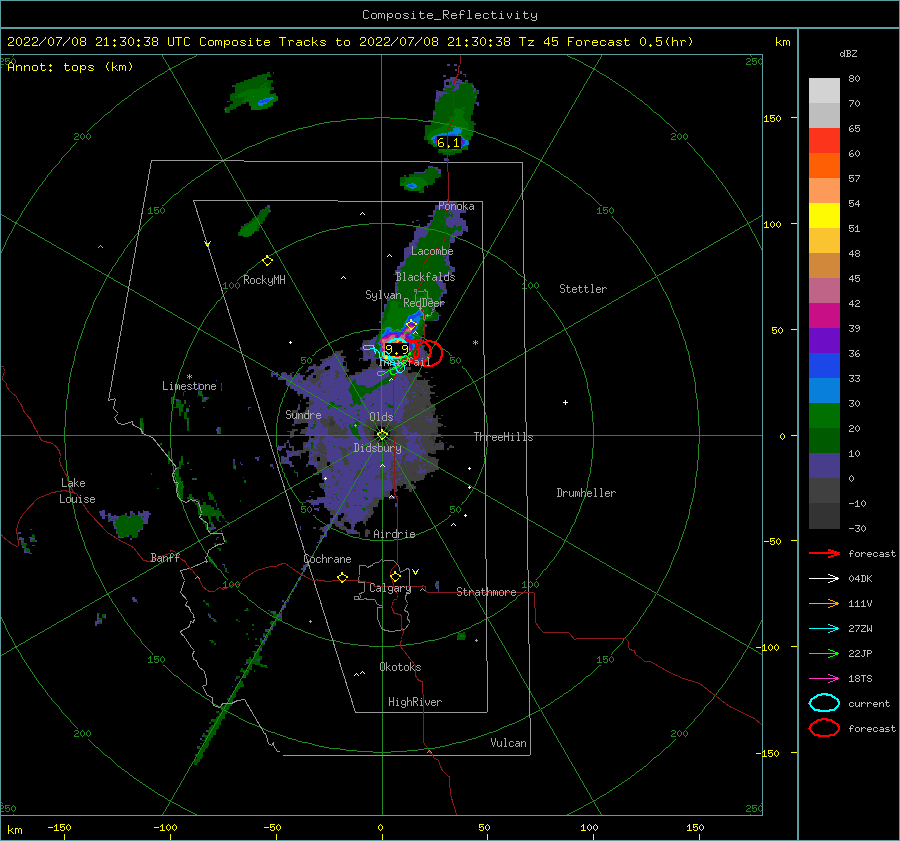Click the yellow diamond marker near RockyMH

pos(267,261)
